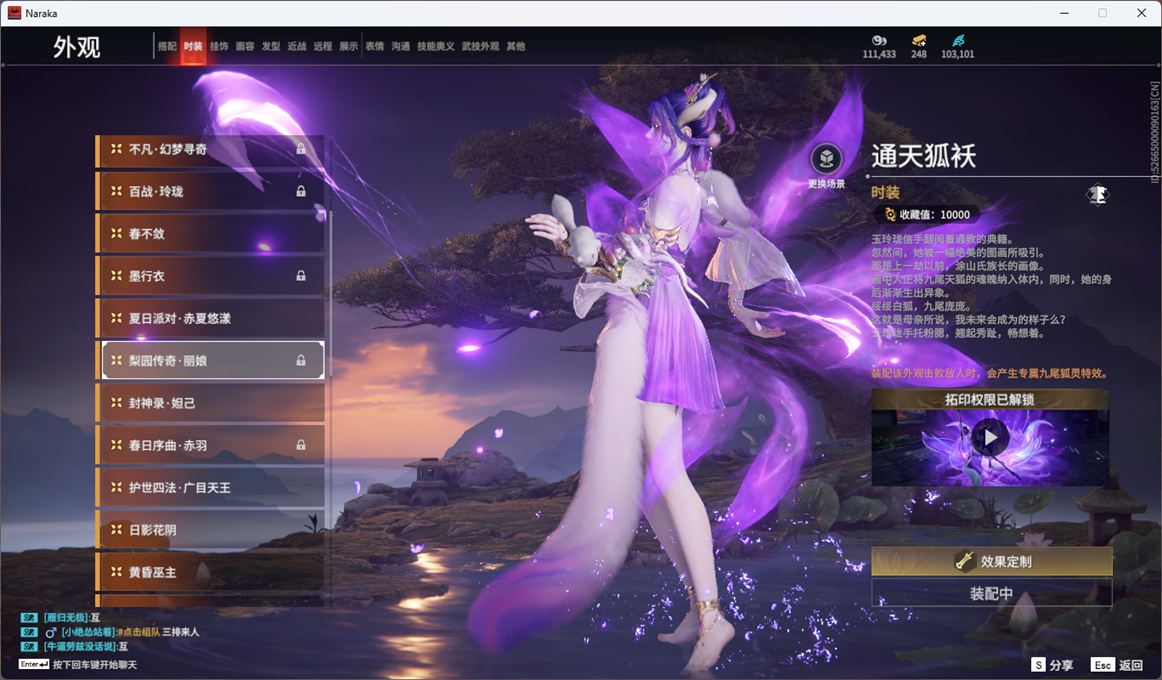The width and height of the screenshot is (1162, 680).
Task: Click the 103,101 feather balance value
Action: [x=957, y=54]
